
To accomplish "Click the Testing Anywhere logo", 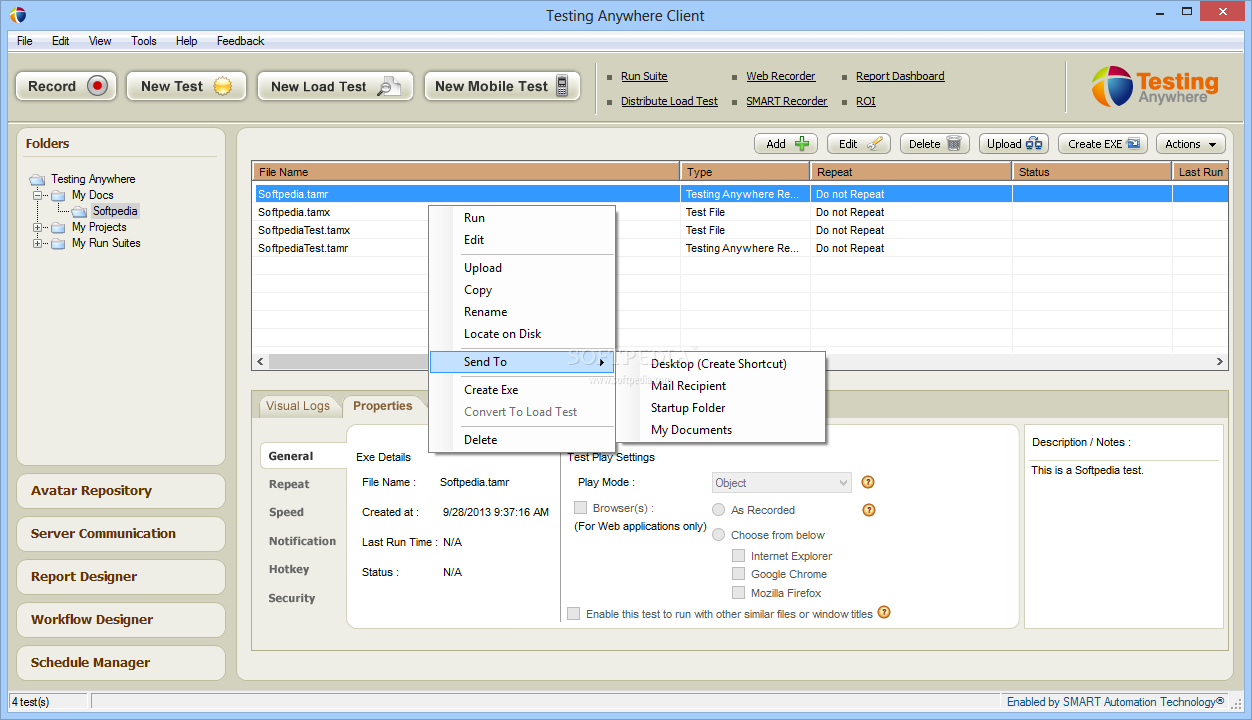I will coord(1155,86).
